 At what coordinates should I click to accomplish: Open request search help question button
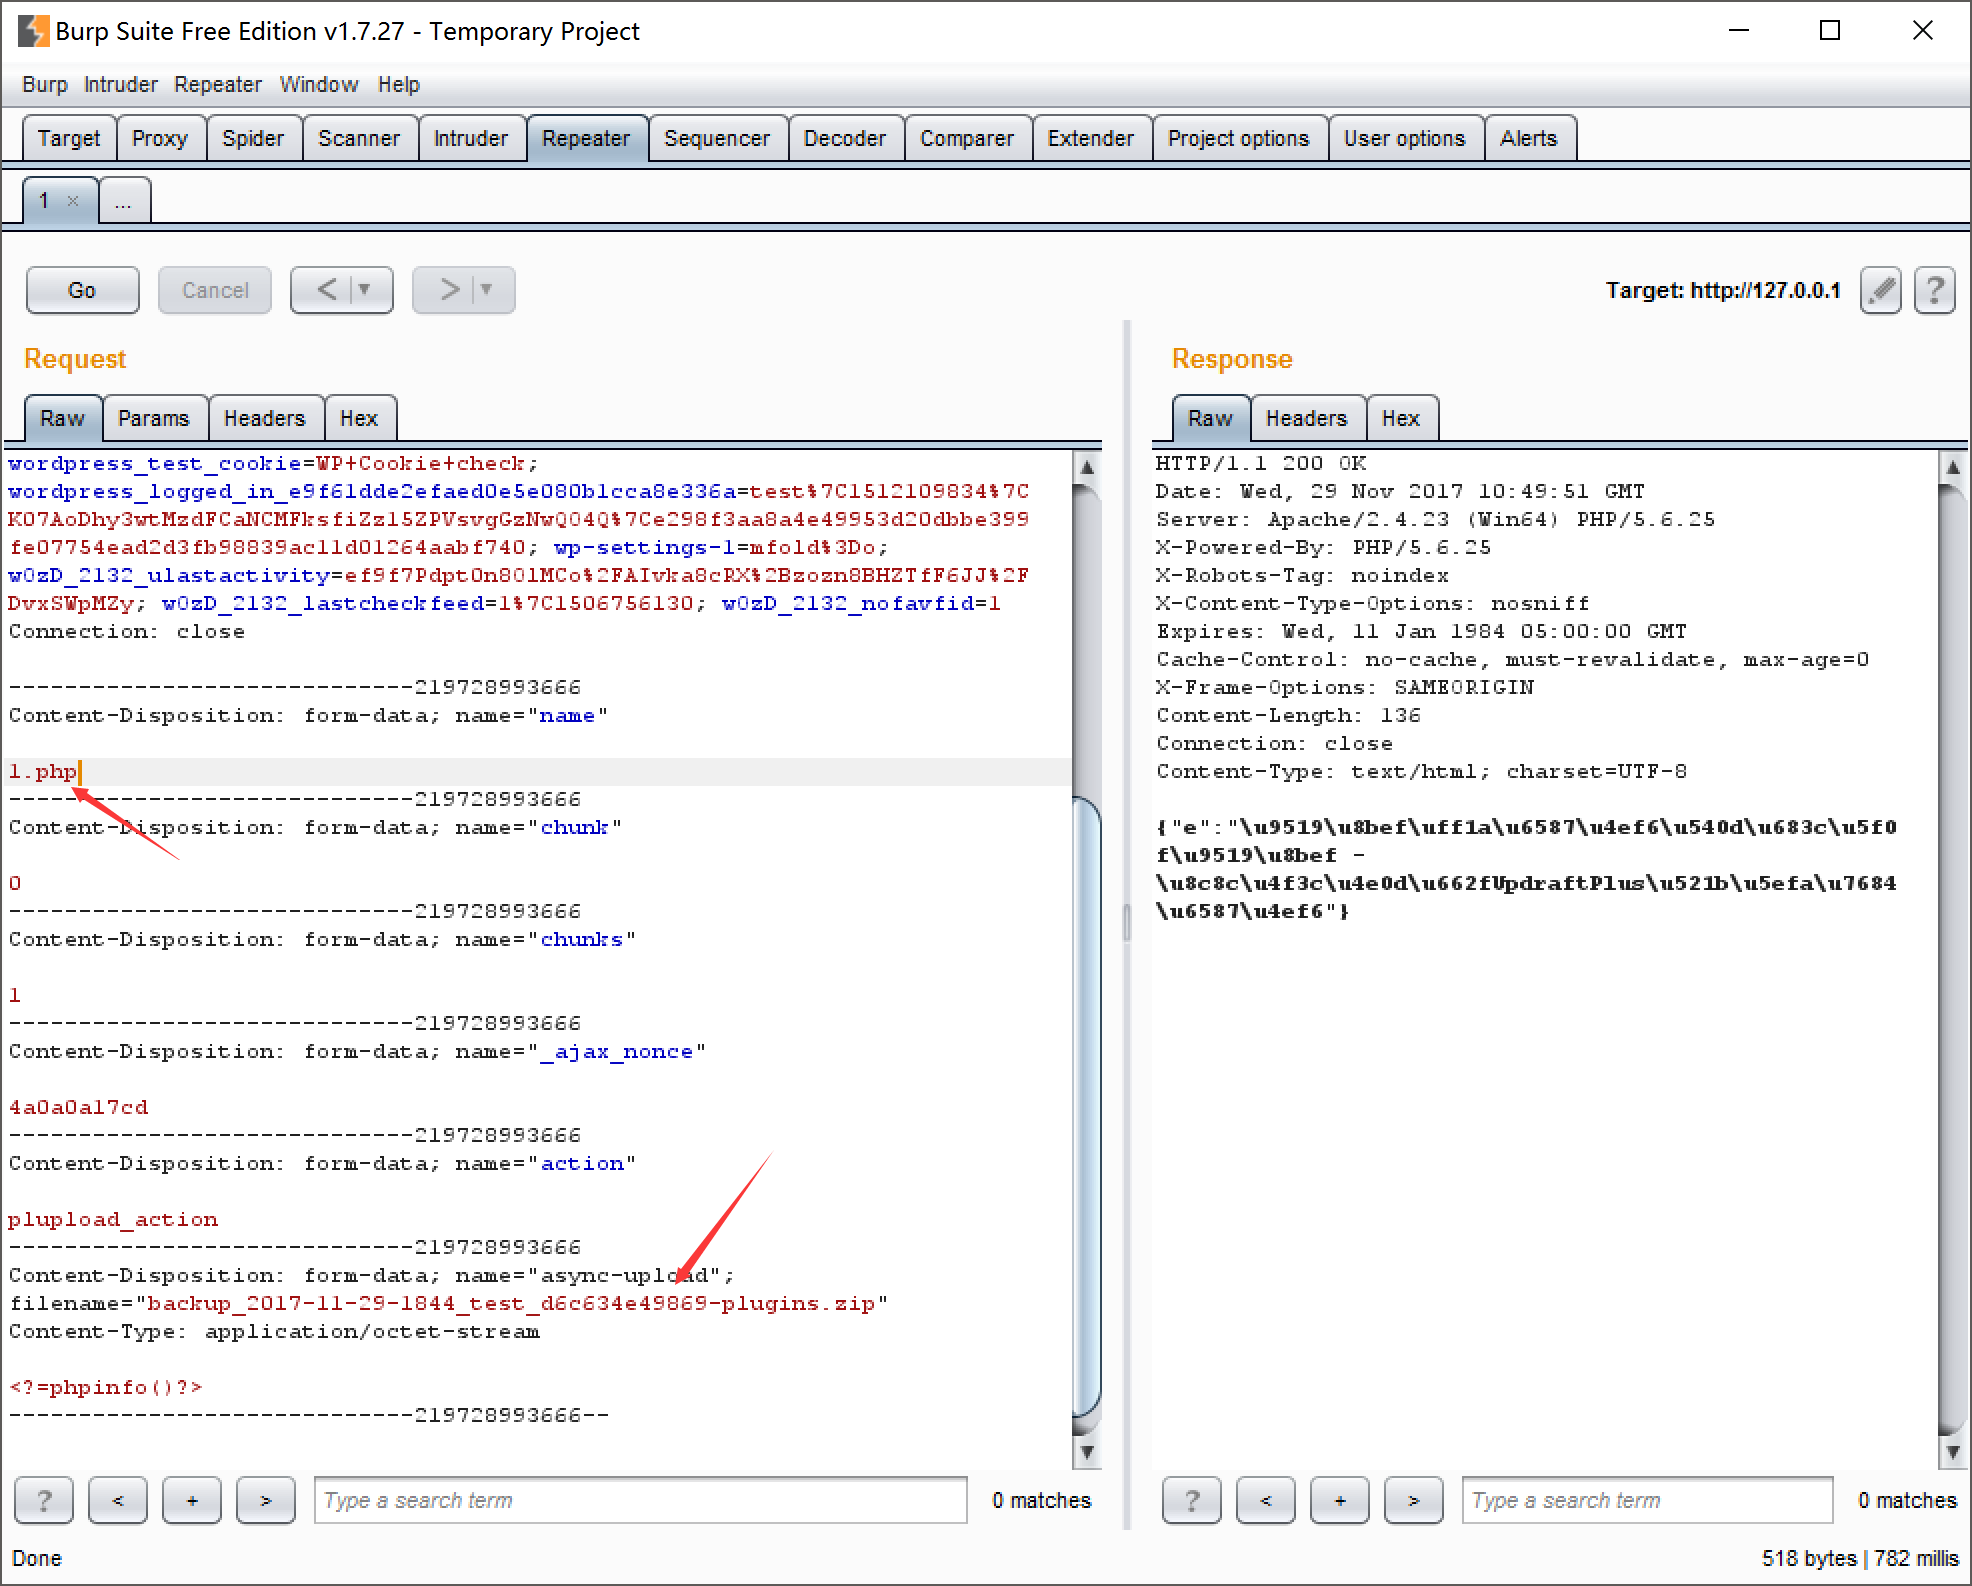pyautogui.click(x=44, y=1500)
